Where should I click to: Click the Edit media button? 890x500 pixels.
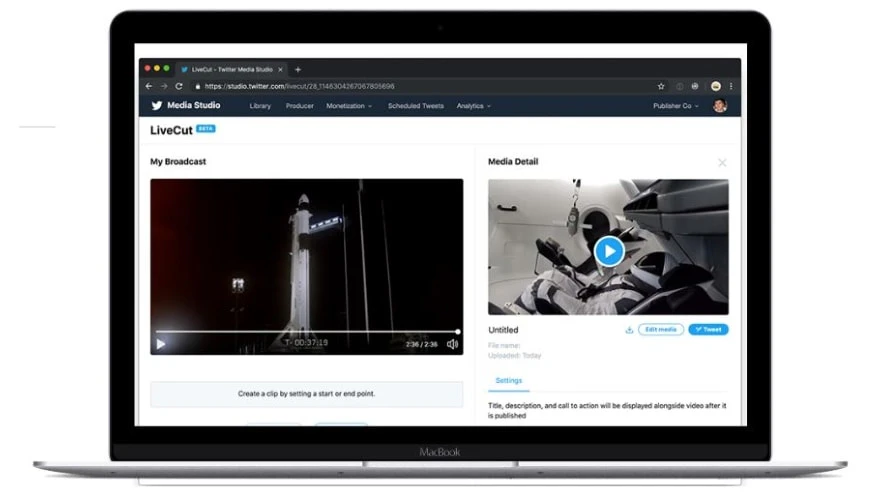pyautogui.click(x=661, y=330)
